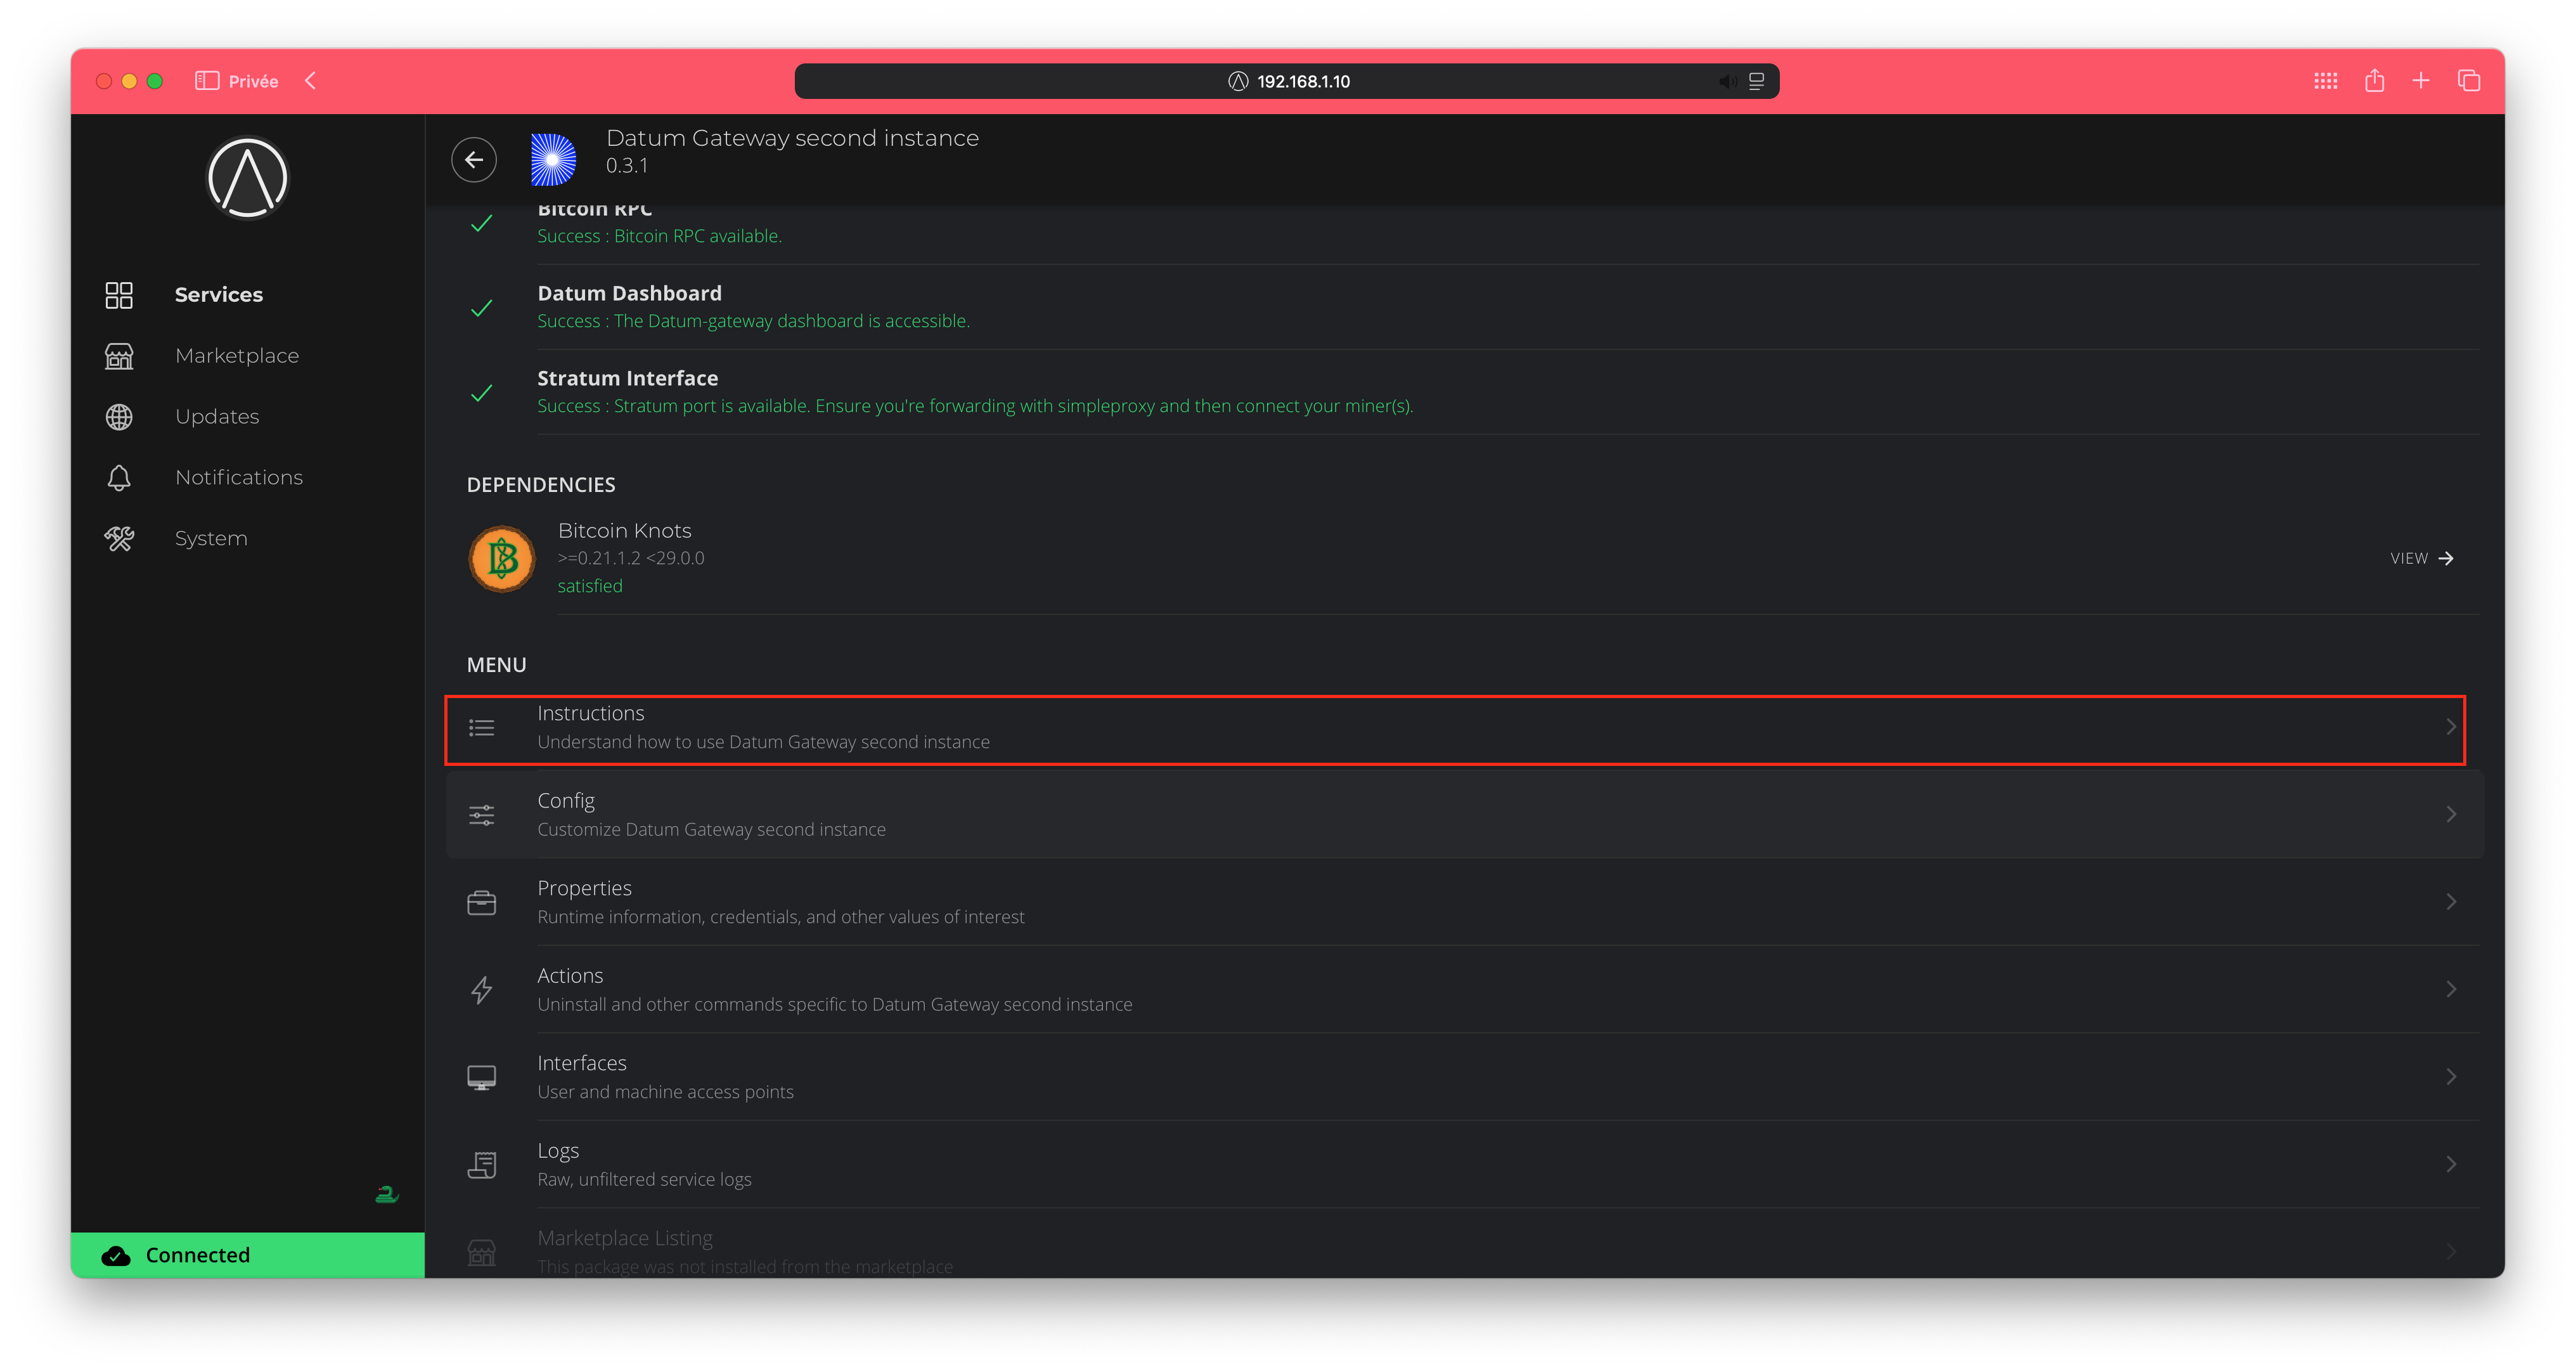This screenshot has height=1372, width=2576.
Task: Mute audio via address bar speaker icon
Action: pos(1727,81)
